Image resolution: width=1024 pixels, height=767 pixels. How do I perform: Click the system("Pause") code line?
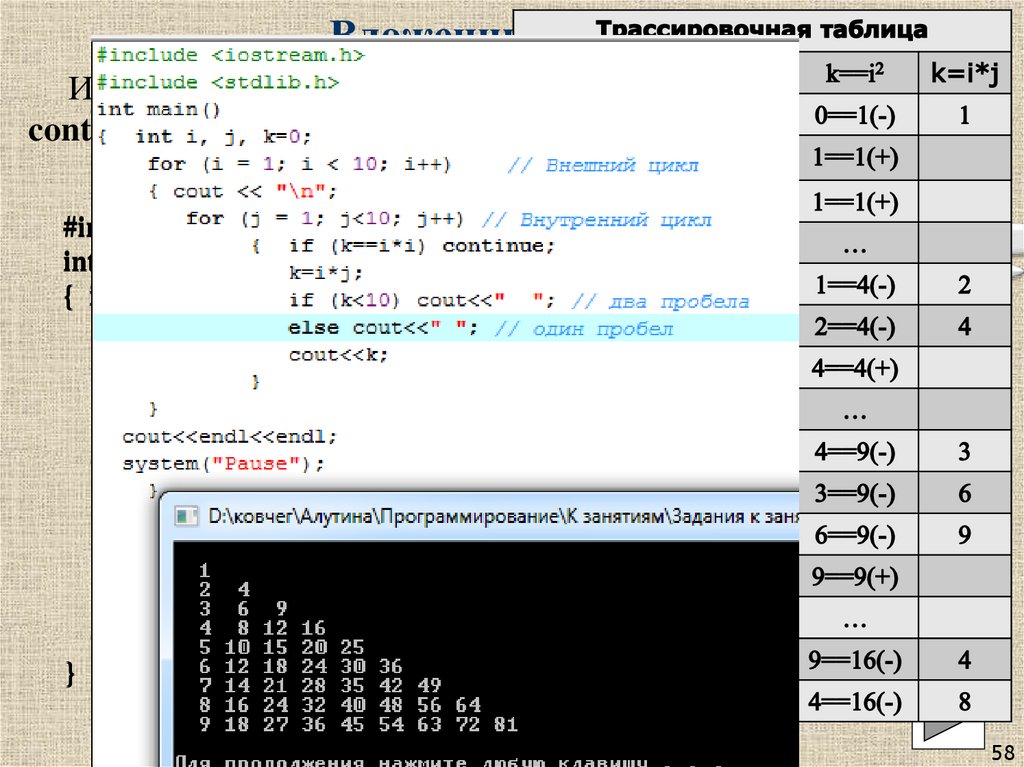click(x=224, y=464)
